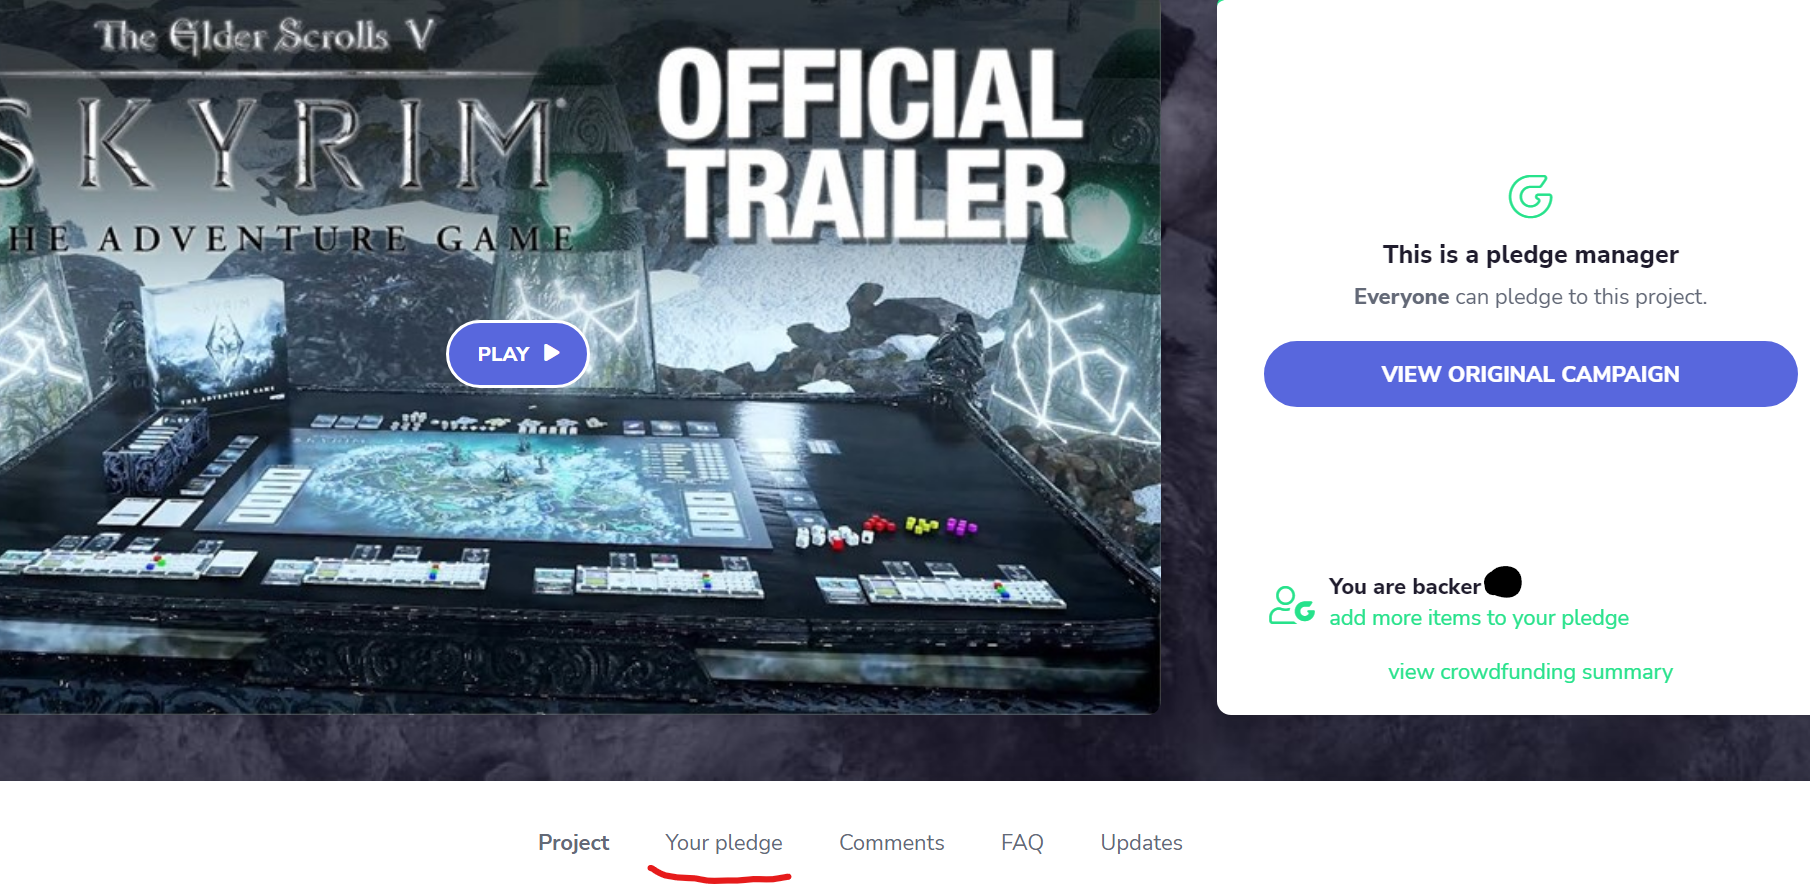This screenshot has width=1810, height=892.
Task: Open the Your pledge tab
Action: 724,843
